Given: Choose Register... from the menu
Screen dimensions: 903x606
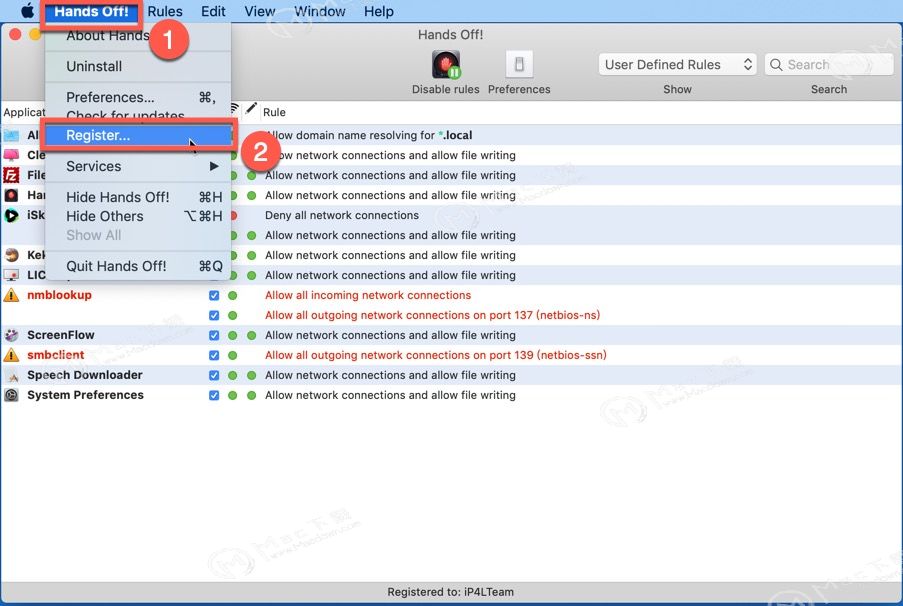Looking at the screenshot, I should click(x=138, y=135).
